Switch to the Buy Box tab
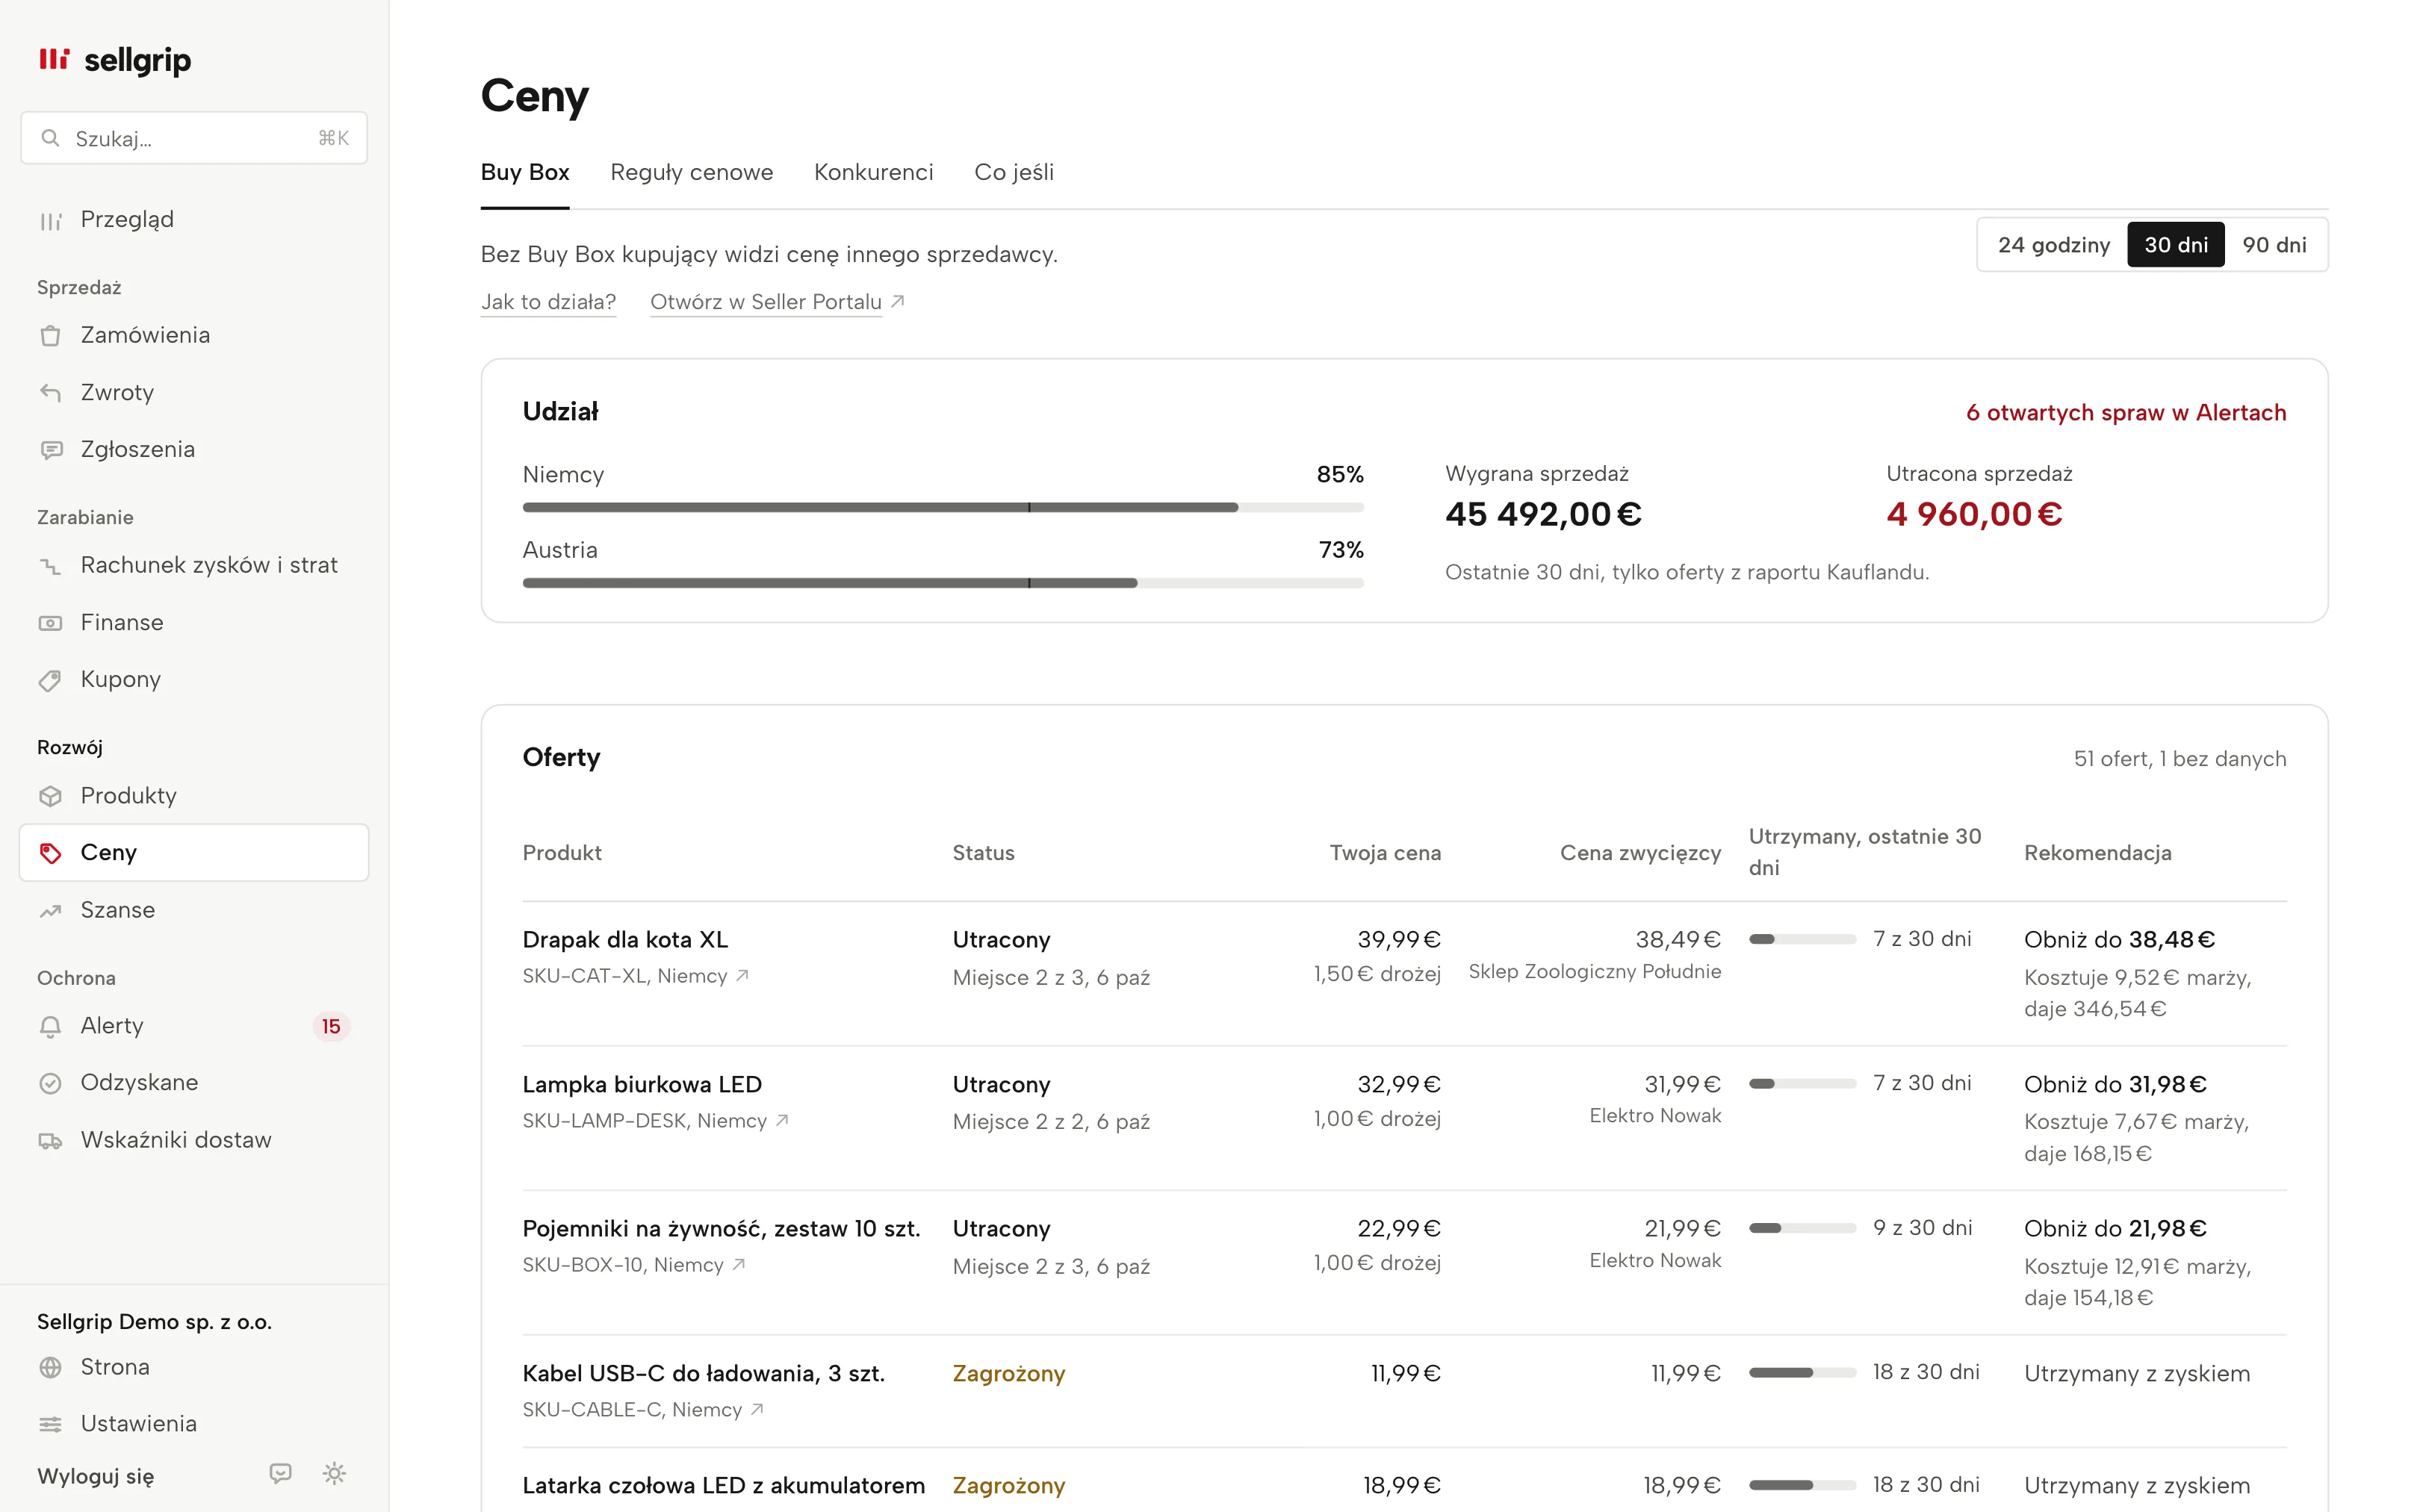Image resolution: width=2420 pixels, height=1512 pixels. [x=525, y=172]
